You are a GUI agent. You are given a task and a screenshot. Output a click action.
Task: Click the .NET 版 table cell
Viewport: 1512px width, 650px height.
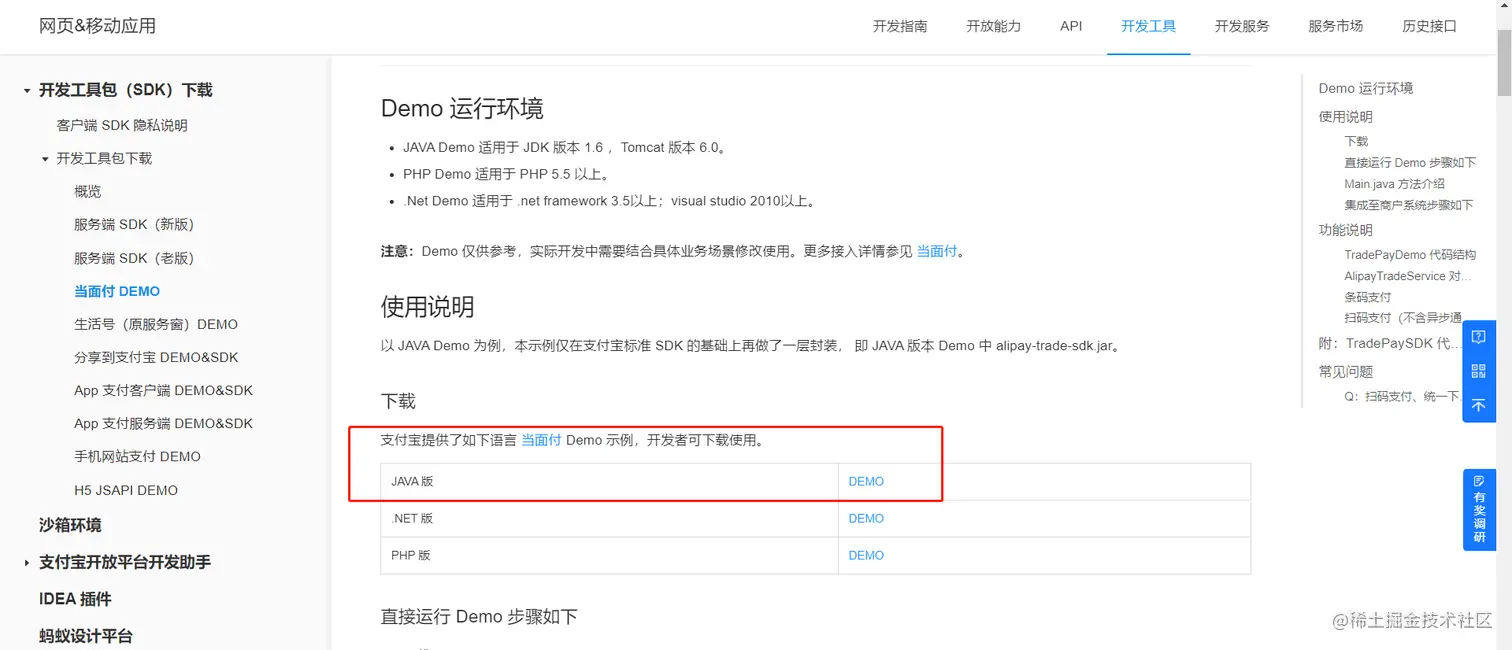pos(609,519)
